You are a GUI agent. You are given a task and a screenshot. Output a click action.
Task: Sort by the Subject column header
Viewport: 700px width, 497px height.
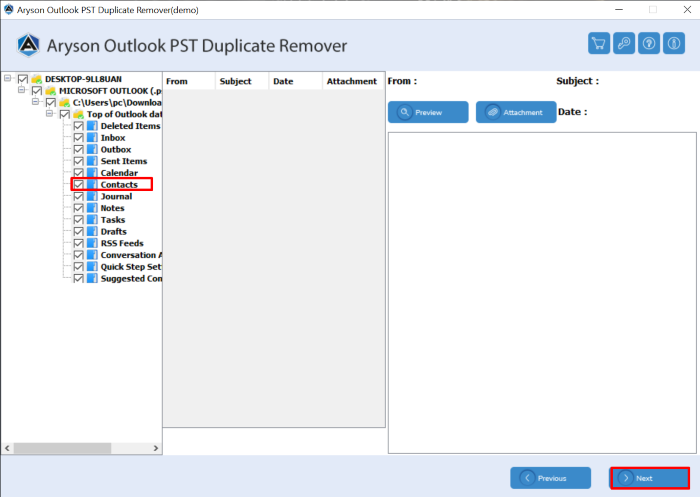[x=235, y=81]
